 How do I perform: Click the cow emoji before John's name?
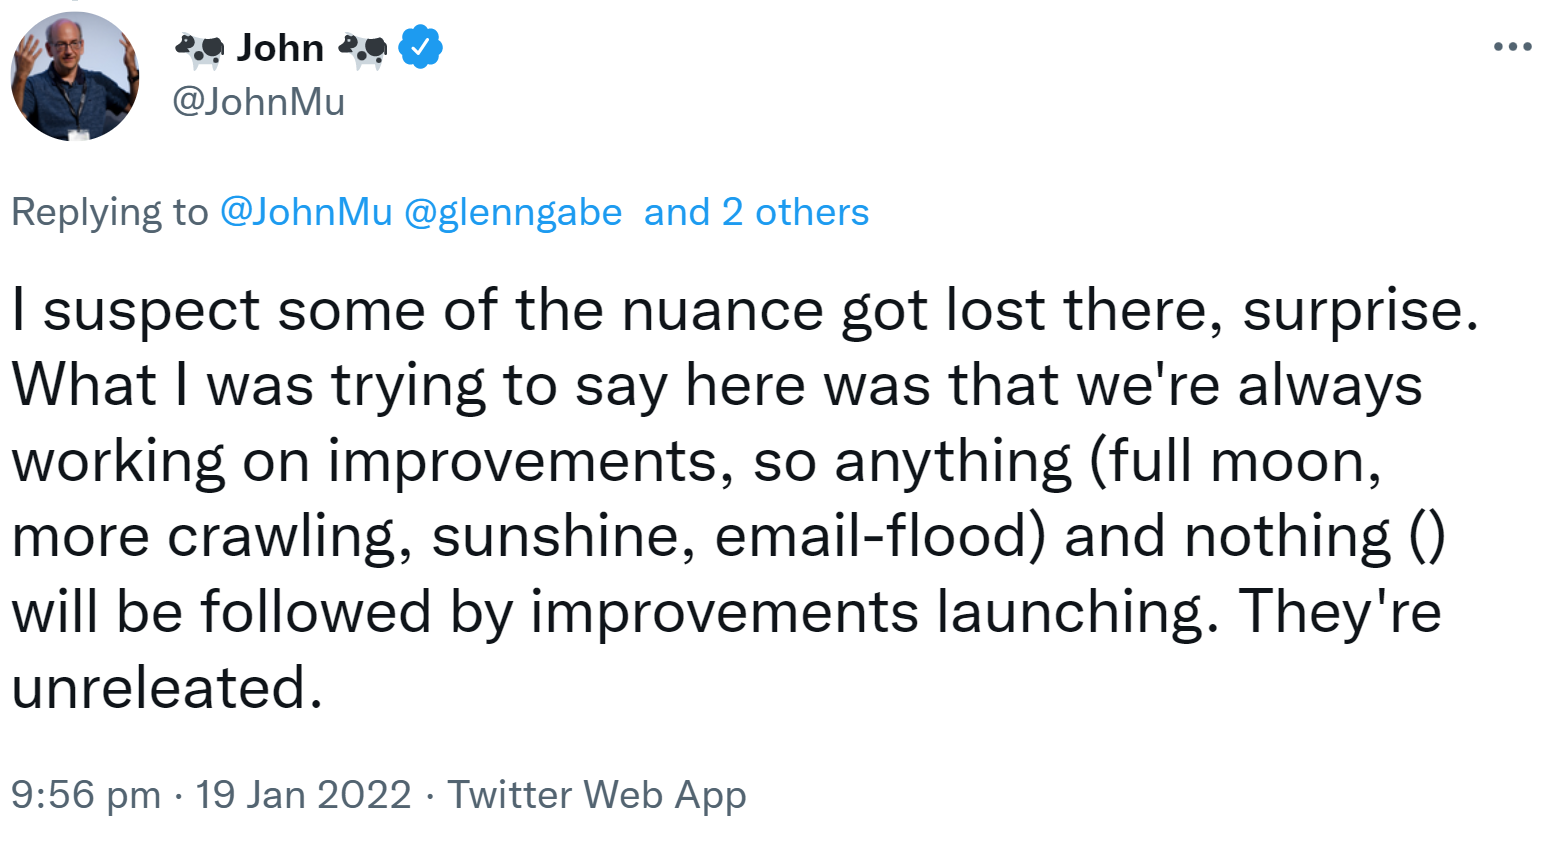[200, 49]
